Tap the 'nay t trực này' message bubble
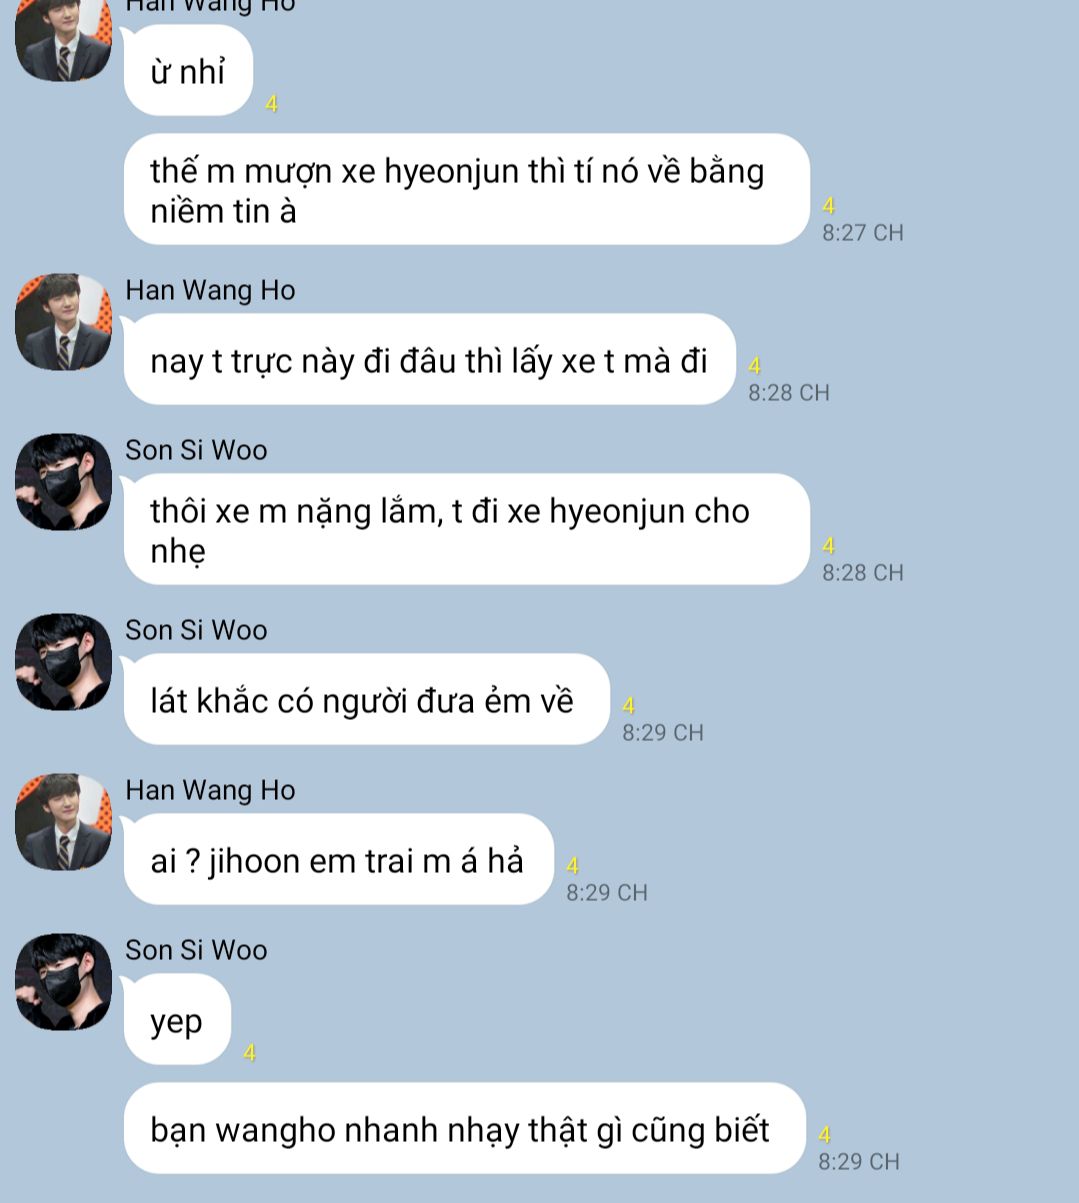1079x1203 pixels. point(429,360)
